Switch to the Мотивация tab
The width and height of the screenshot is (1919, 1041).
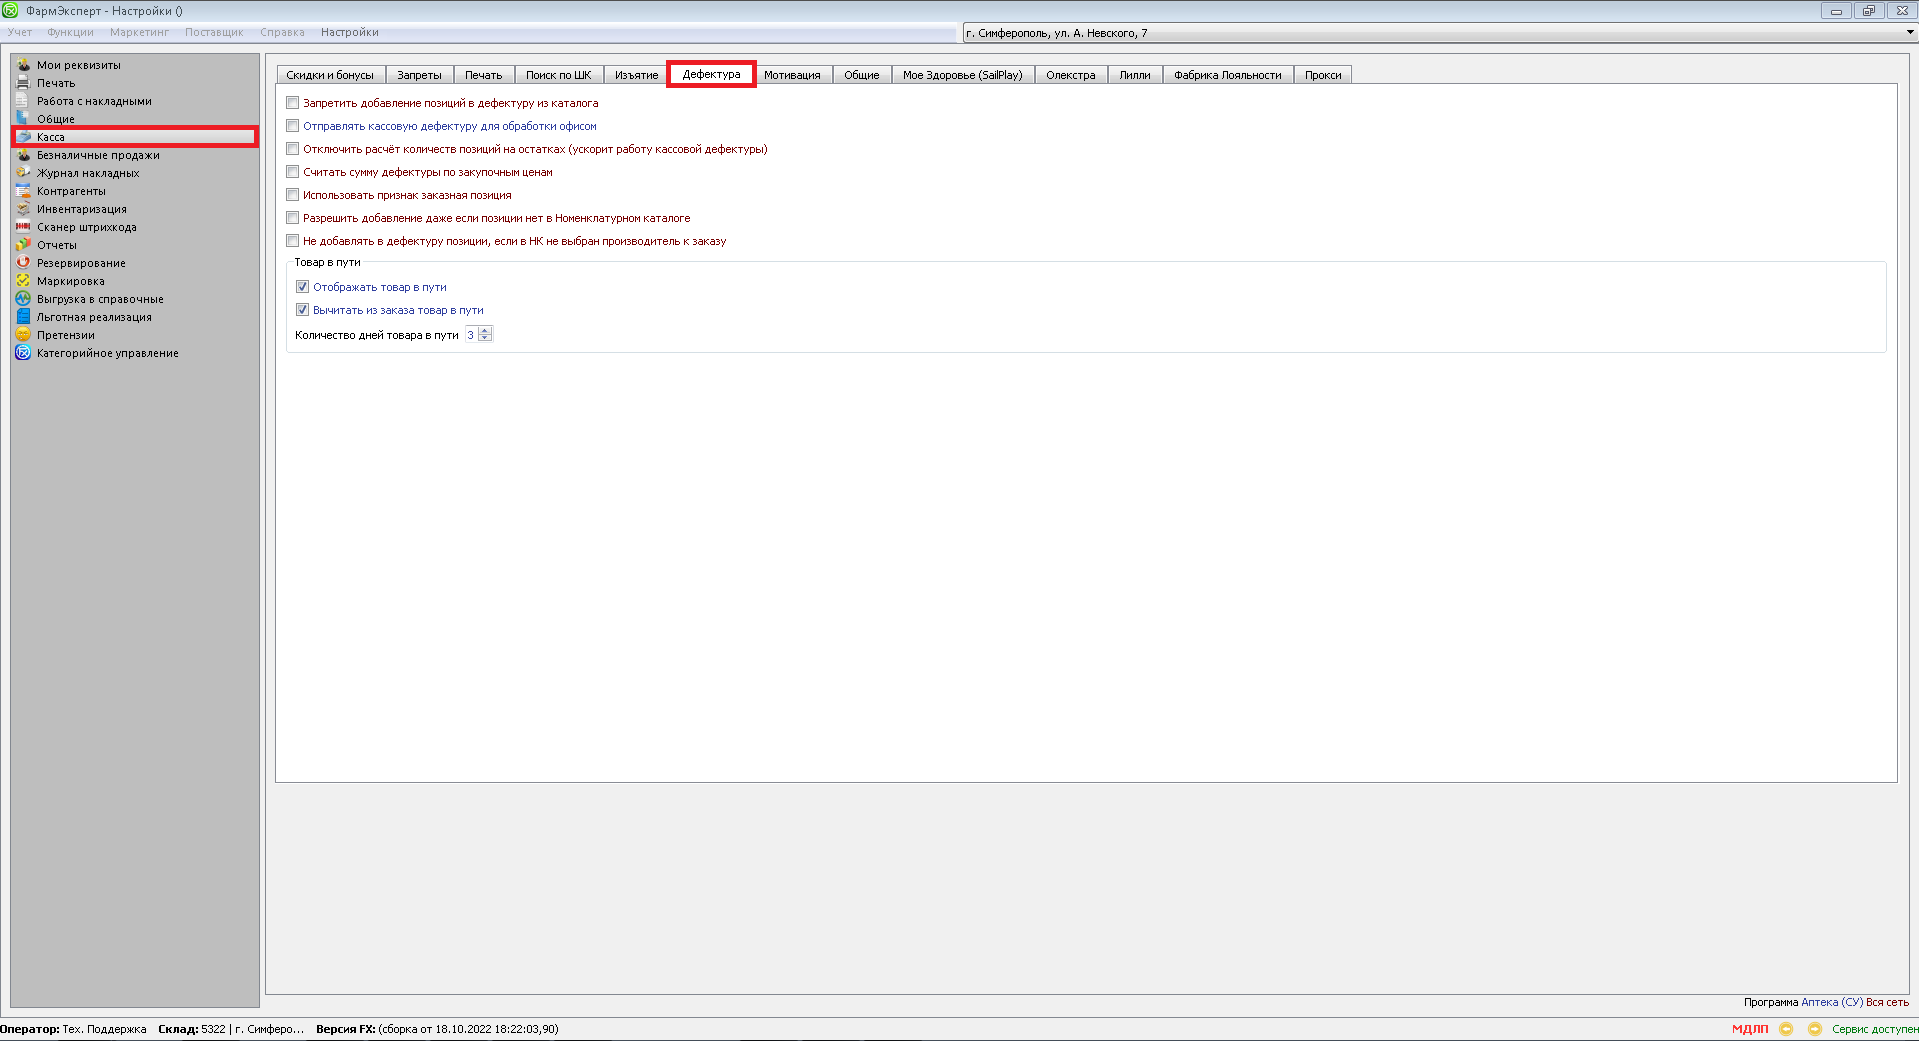tap(792, 75)
